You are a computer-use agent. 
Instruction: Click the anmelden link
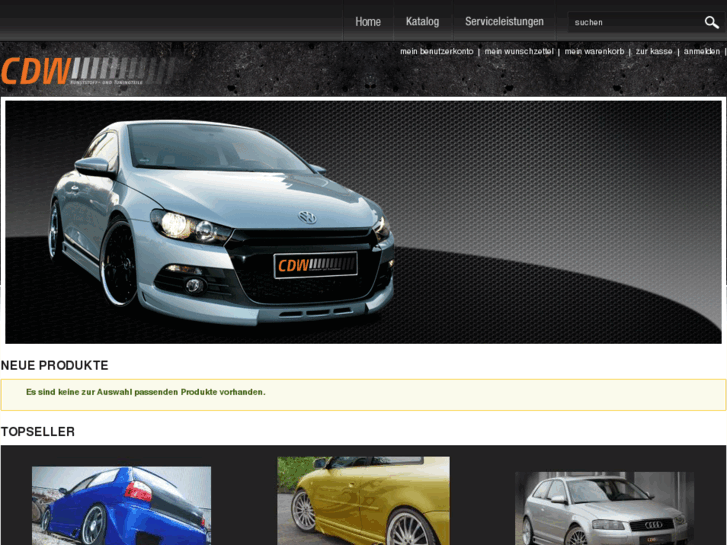click(x=701, y=51)
